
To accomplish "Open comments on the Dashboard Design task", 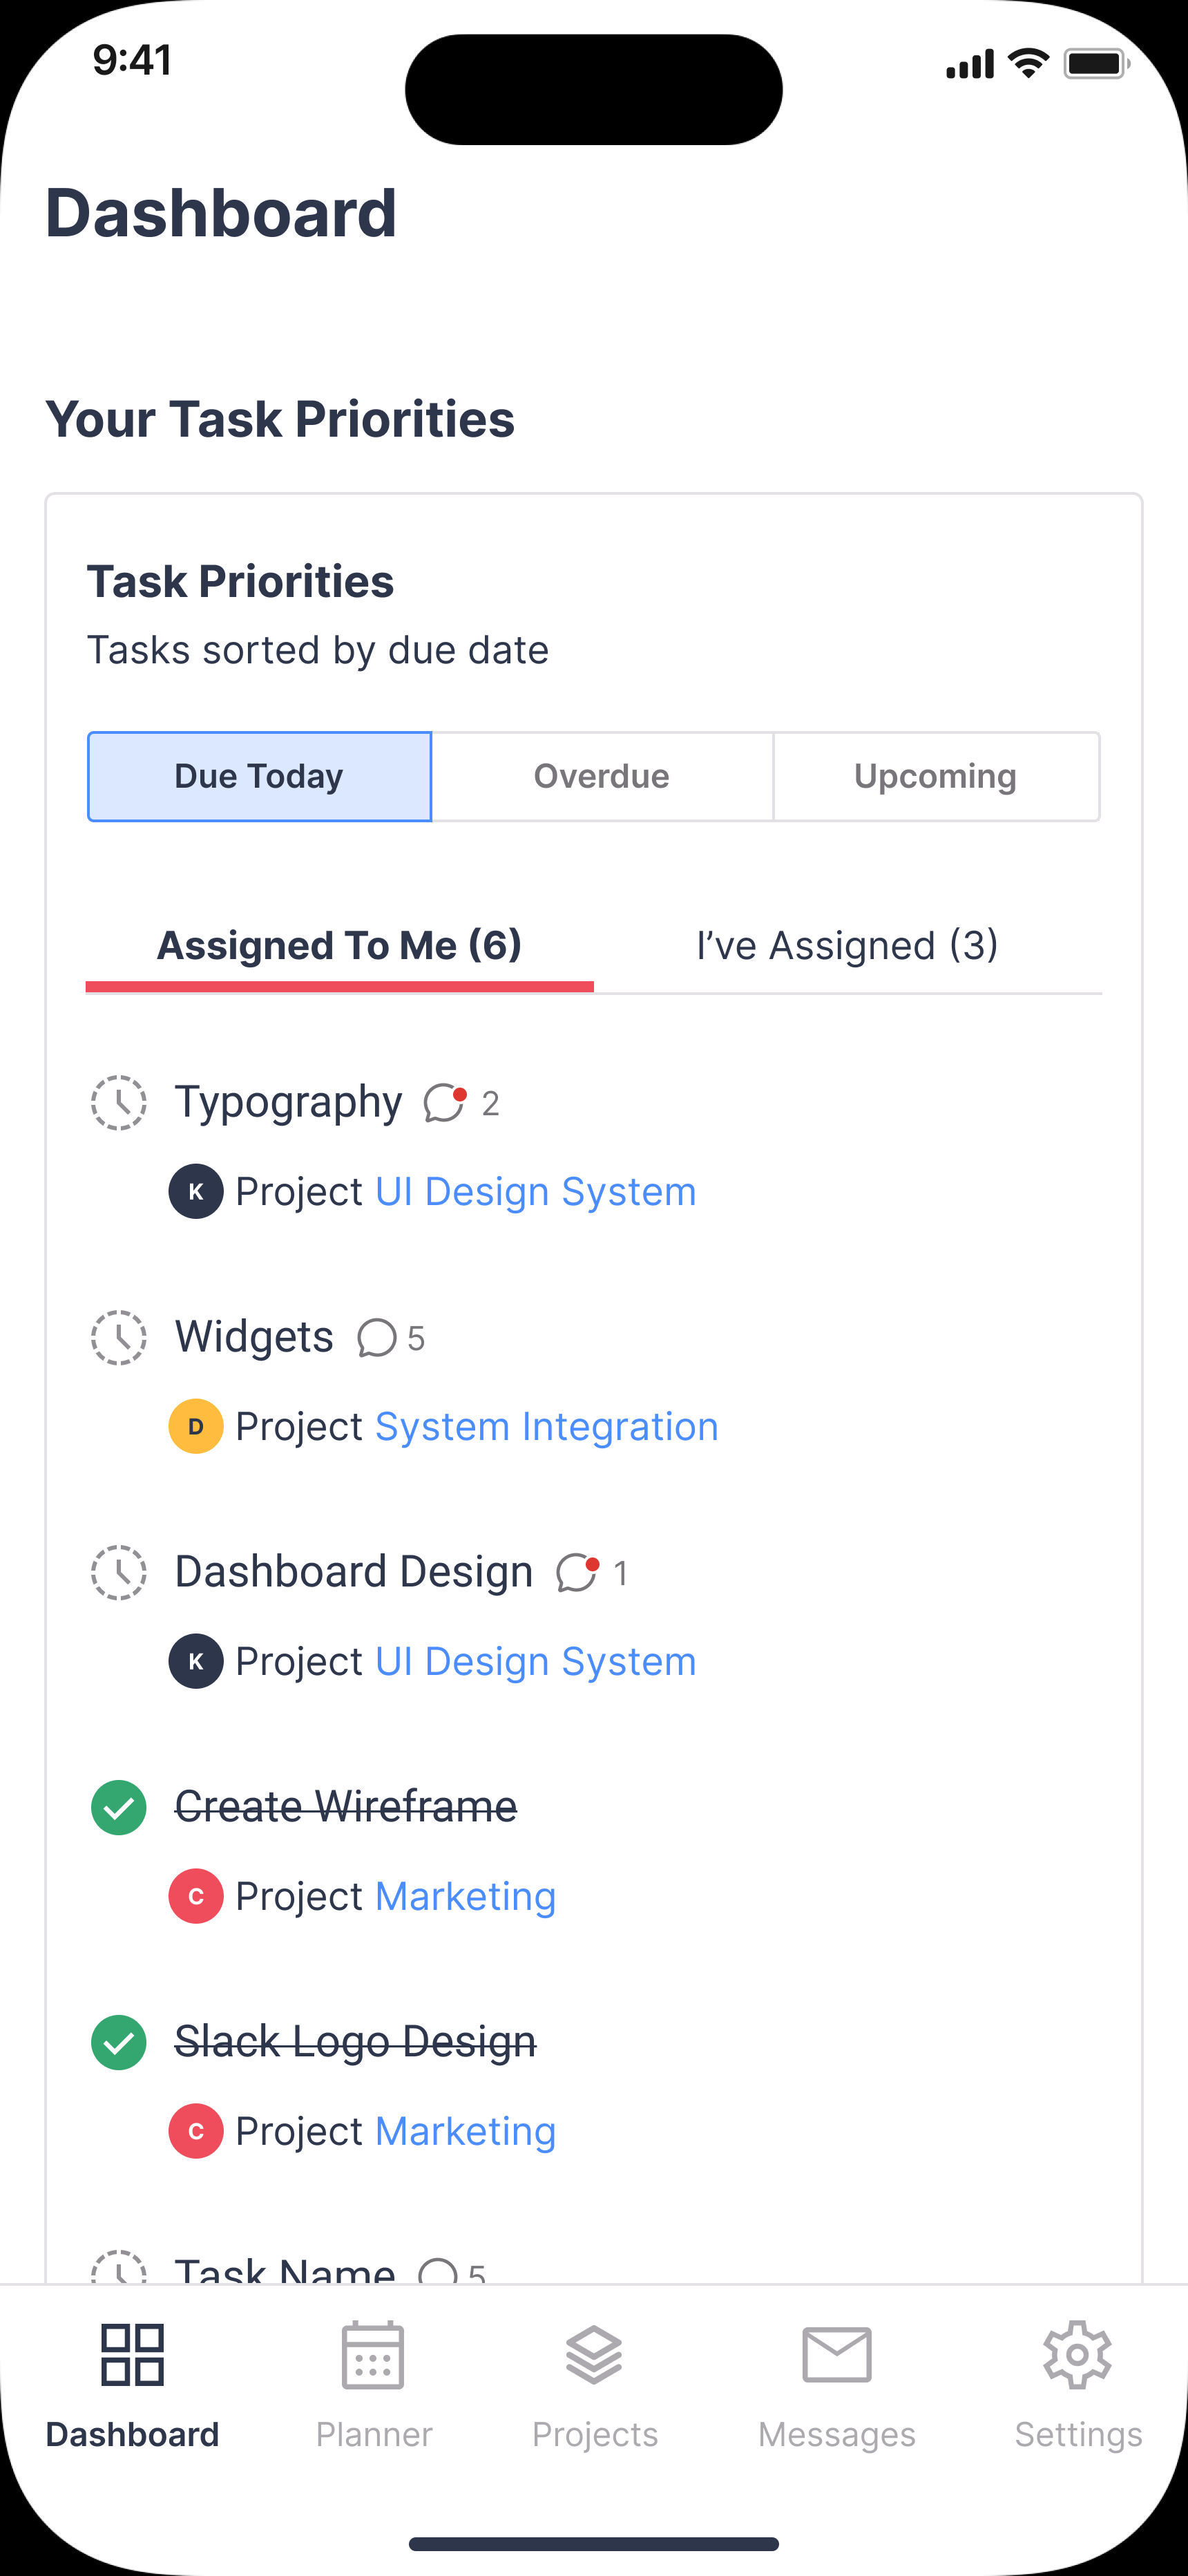I will (x=577, y=1573).
